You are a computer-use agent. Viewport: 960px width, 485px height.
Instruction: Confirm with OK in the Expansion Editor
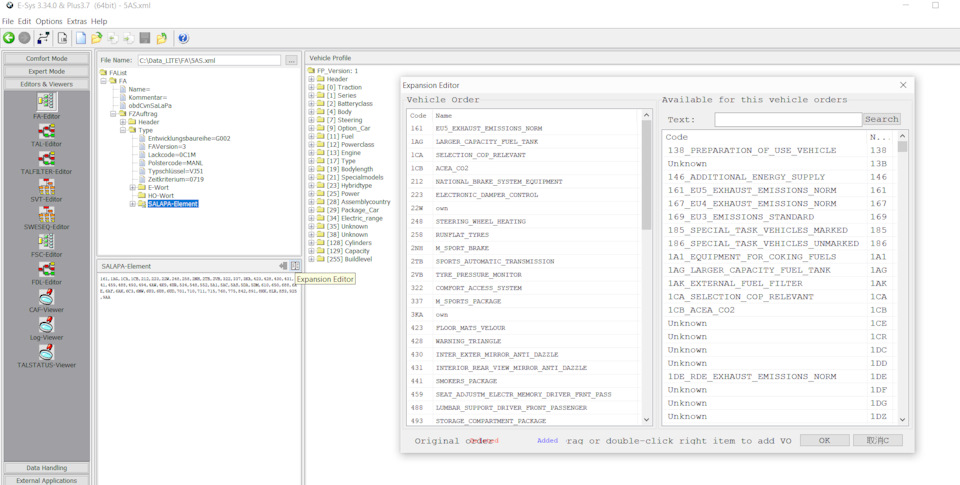click(x=824, y=440)
